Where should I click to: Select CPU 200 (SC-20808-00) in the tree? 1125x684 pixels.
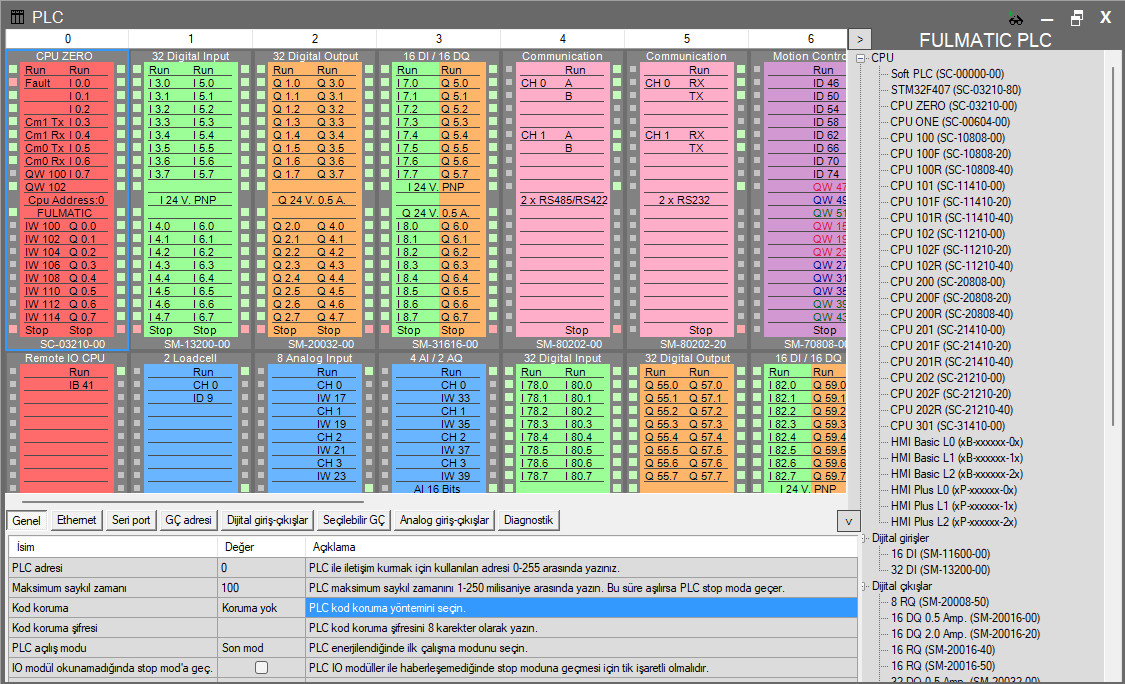(947, 282)
